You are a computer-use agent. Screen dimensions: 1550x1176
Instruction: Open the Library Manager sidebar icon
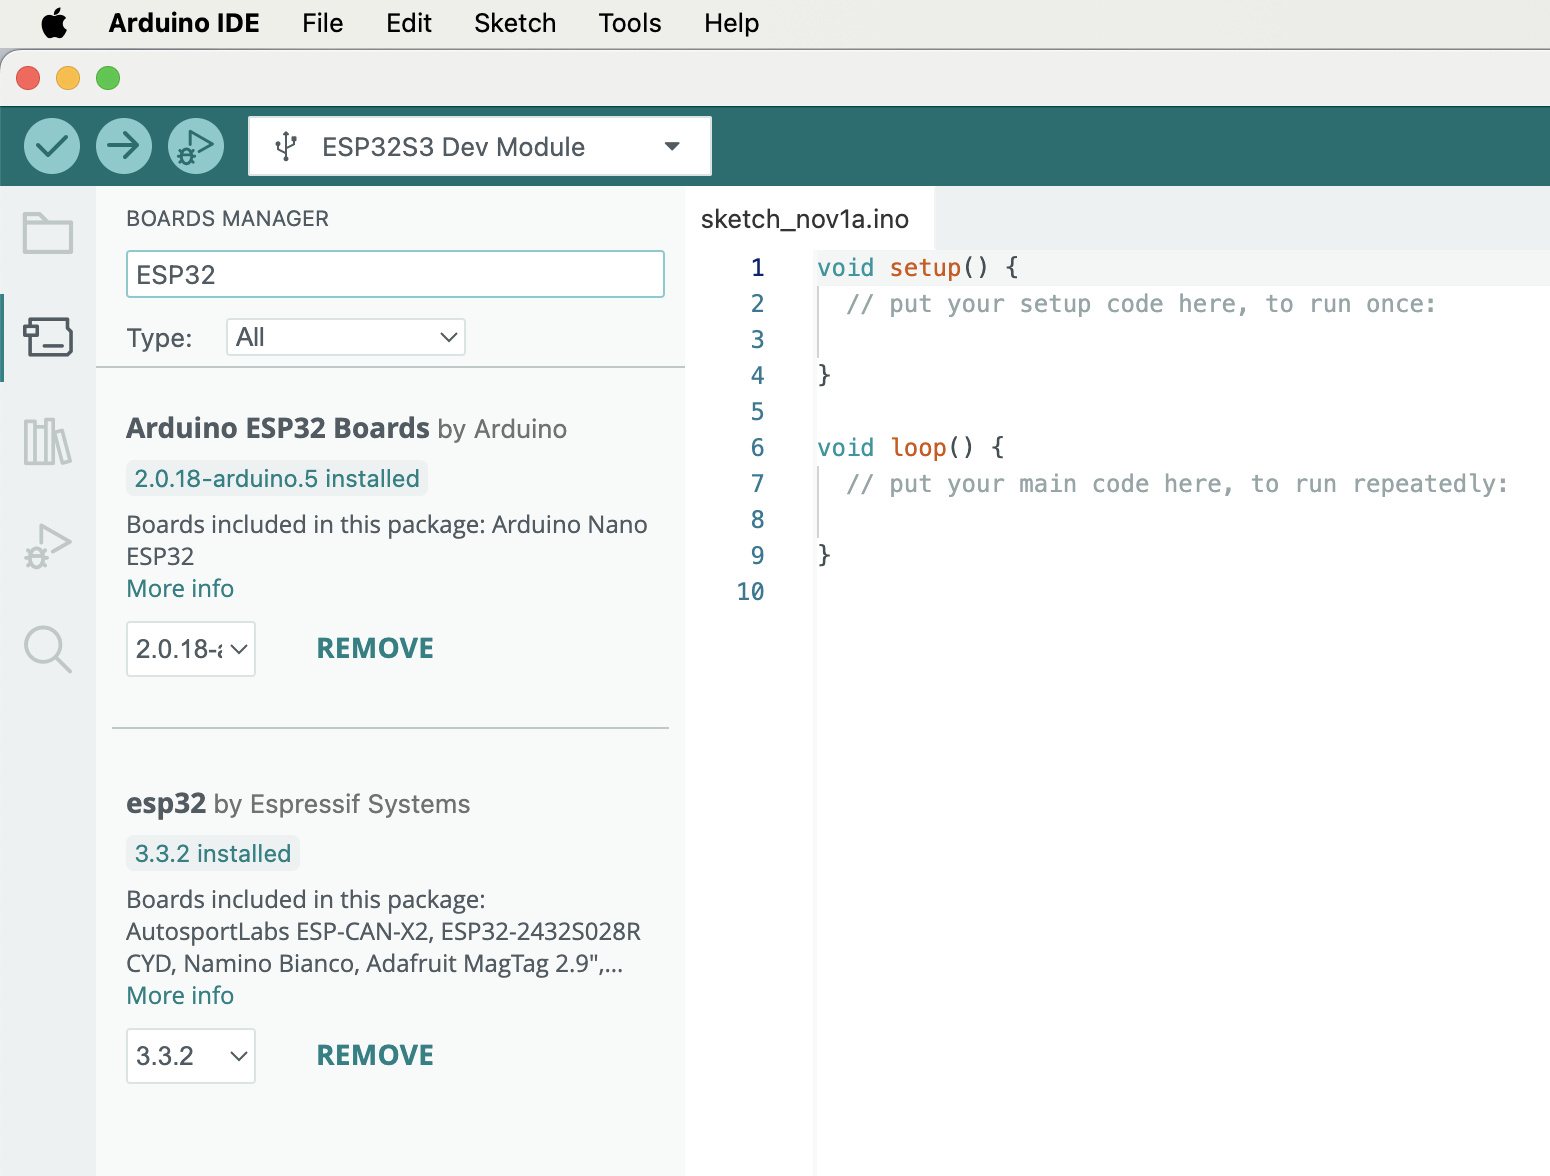tap(48, 441)
